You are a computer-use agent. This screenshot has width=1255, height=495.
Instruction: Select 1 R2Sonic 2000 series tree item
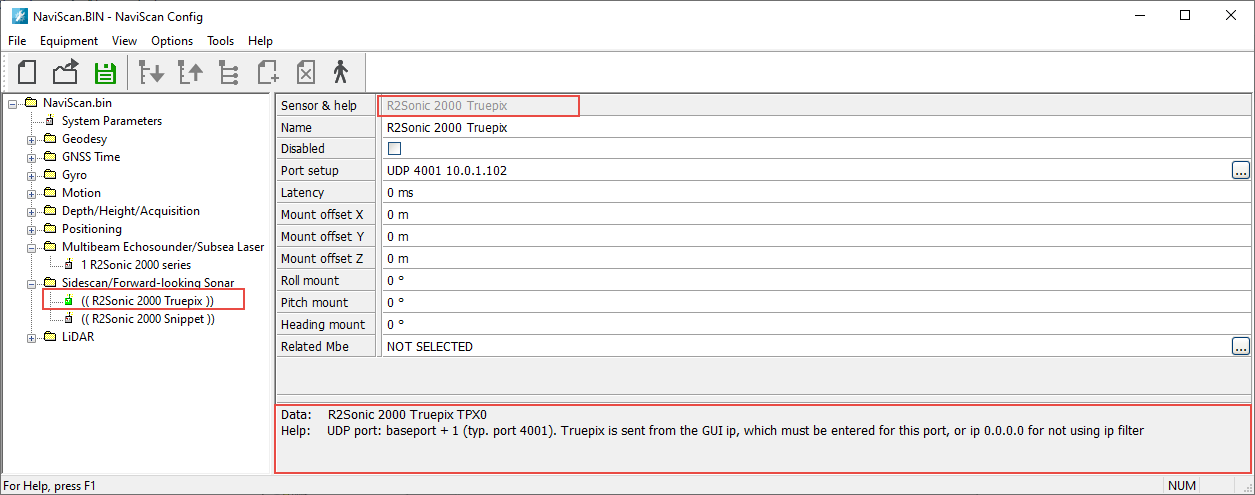[136, 265]
